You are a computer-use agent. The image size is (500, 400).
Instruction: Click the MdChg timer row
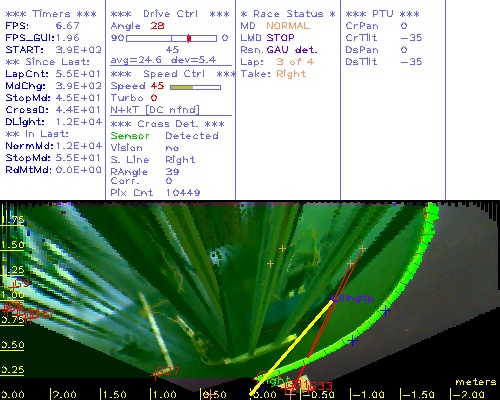(x=53, y=86)
